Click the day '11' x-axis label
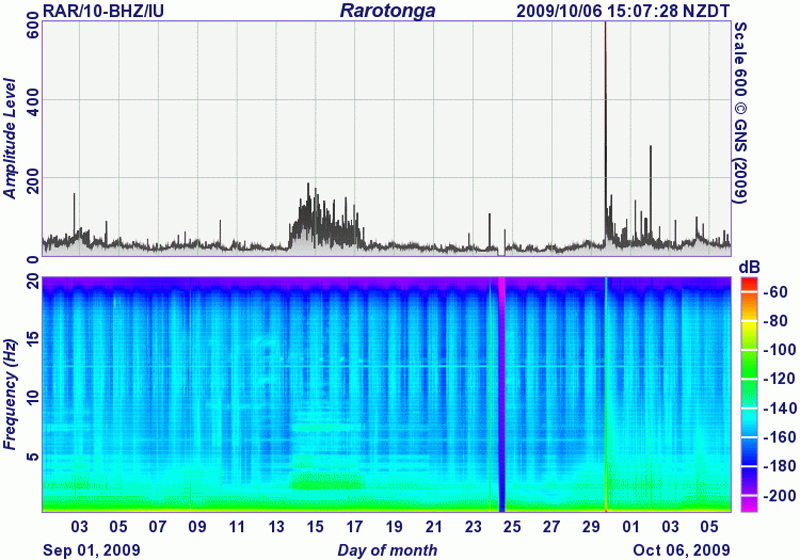800x560 pixels. (x=236, y=526)
